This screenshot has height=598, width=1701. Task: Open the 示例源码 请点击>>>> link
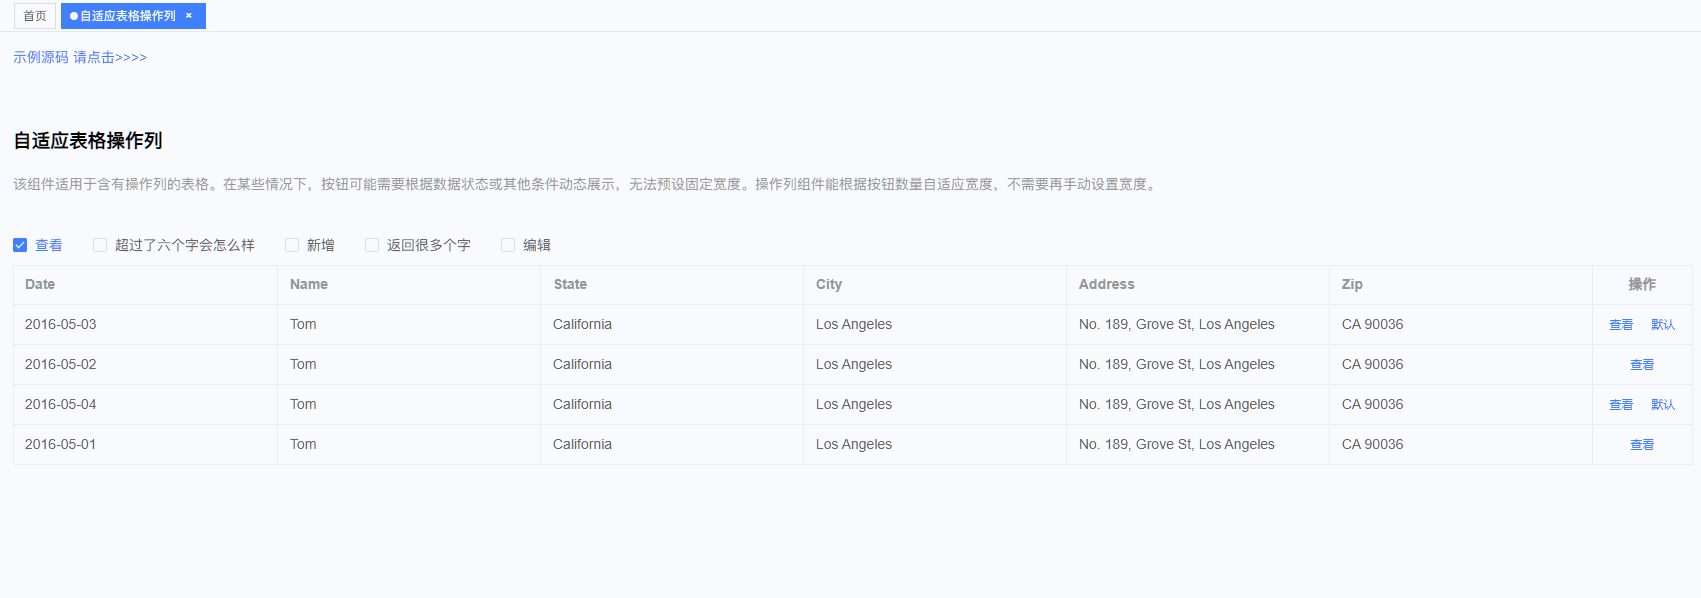(x=80, y=57)
